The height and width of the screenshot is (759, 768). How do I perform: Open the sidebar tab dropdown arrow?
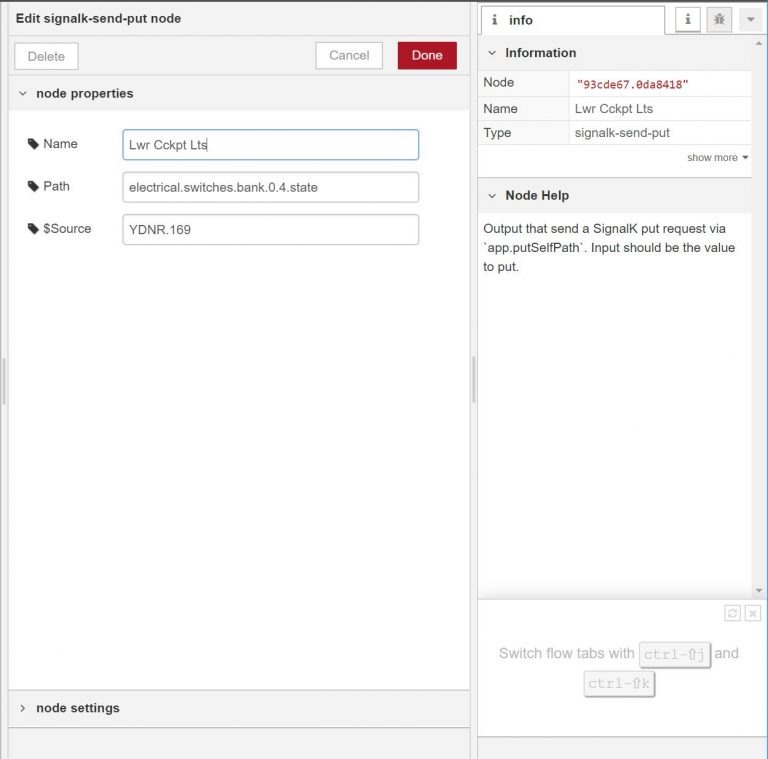point(750,20)
